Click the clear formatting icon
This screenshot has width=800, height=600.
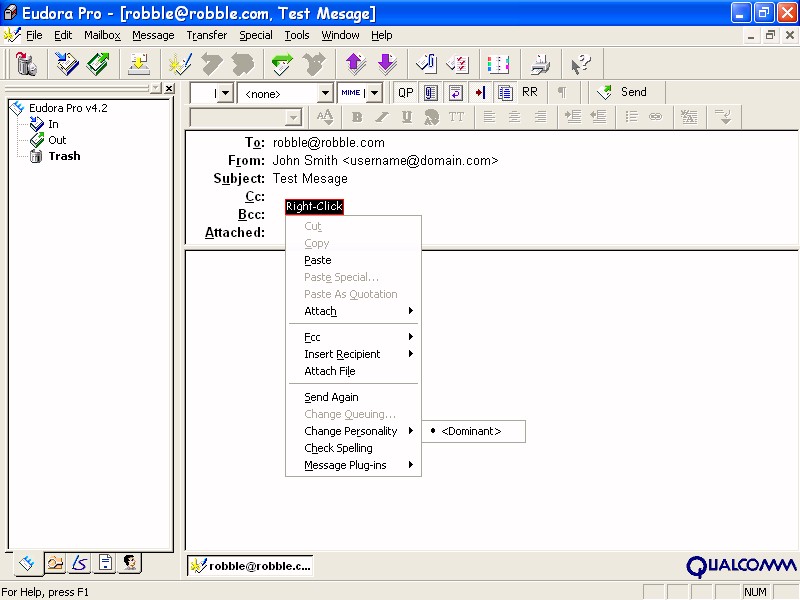689,117
